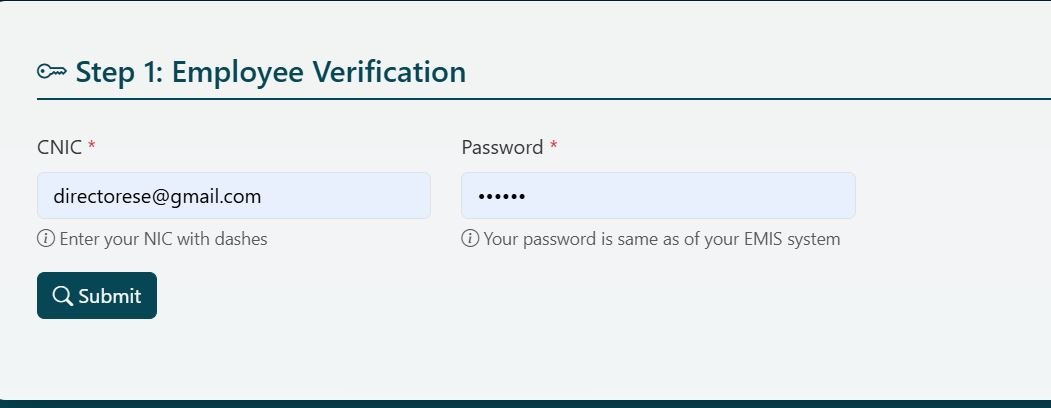The width and height of the screenshot is (1051, 408).
Task: Click the red asterisk next to Password
Action: (554, 147)
